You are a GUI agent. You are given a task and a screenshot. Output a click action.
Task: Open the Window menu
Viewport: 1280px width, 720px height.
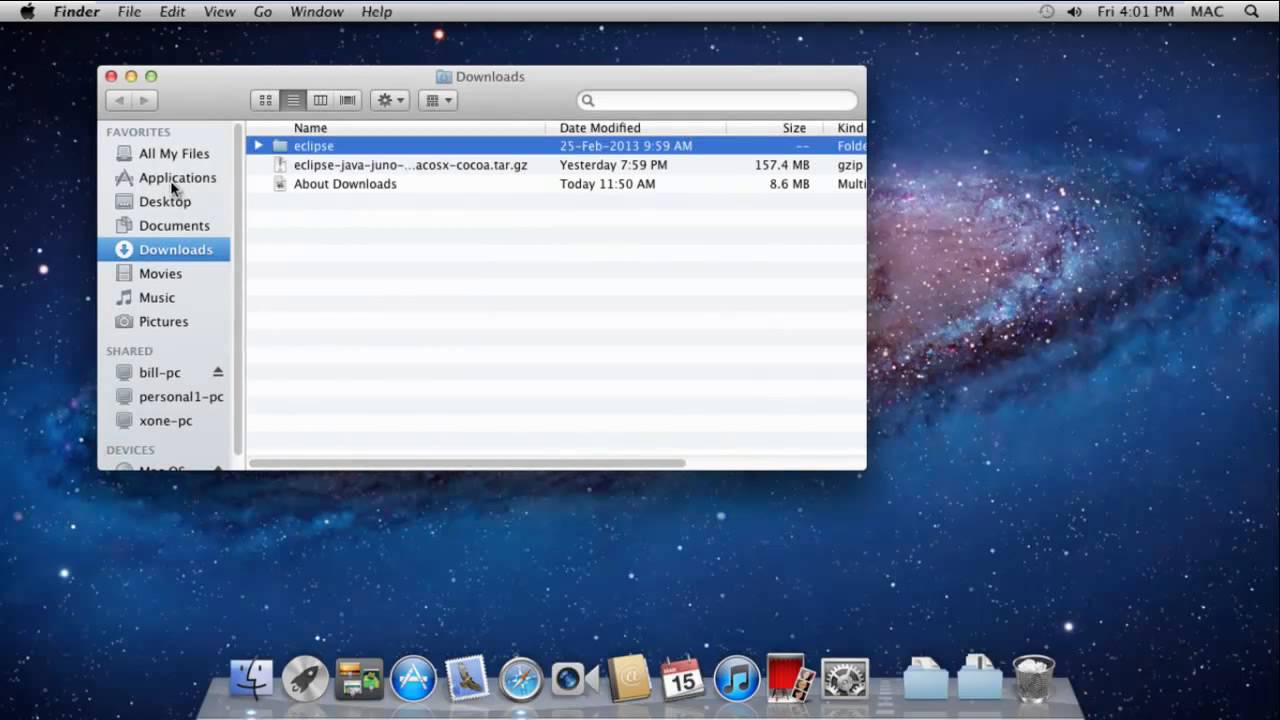(x=317, y=11)
